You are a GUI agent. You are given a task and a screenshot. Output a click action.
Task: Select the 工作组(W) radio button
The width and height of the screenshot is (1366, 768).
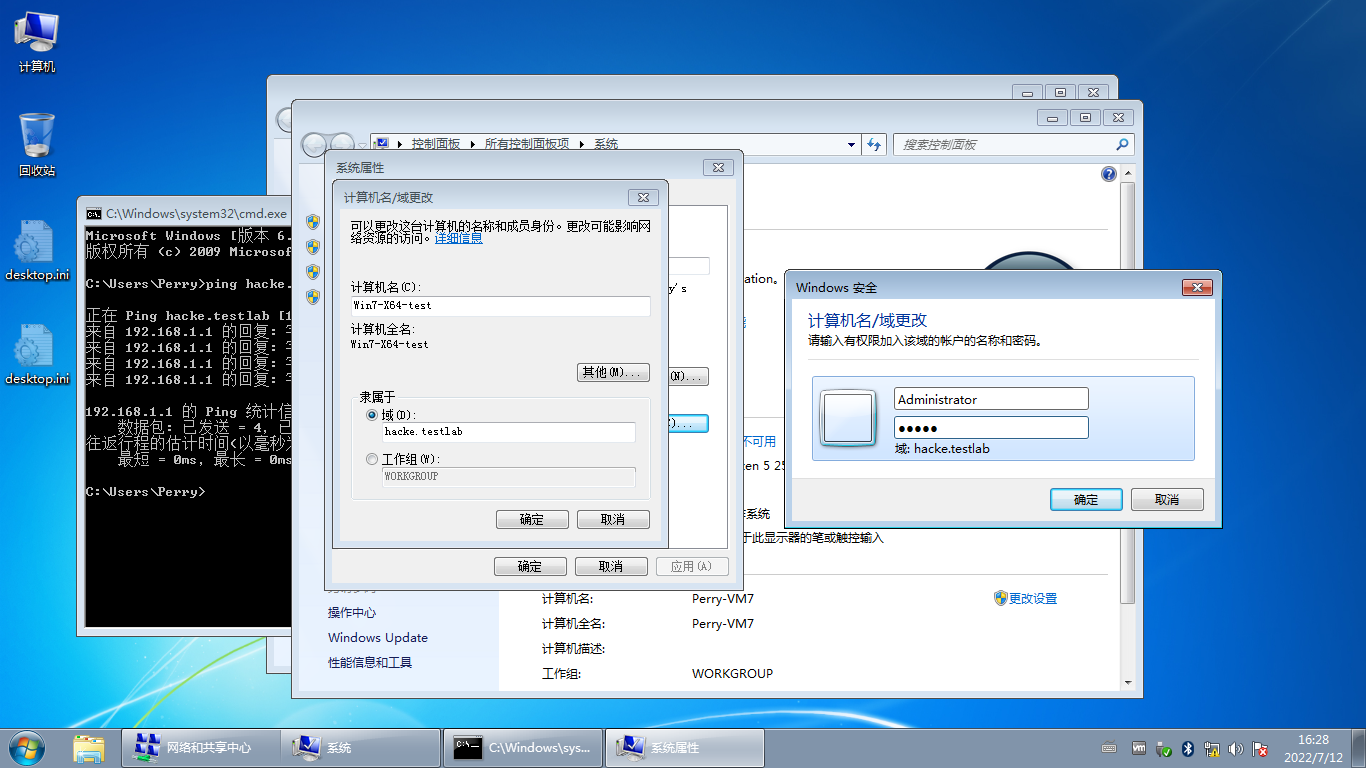click(x=371, y=458)
